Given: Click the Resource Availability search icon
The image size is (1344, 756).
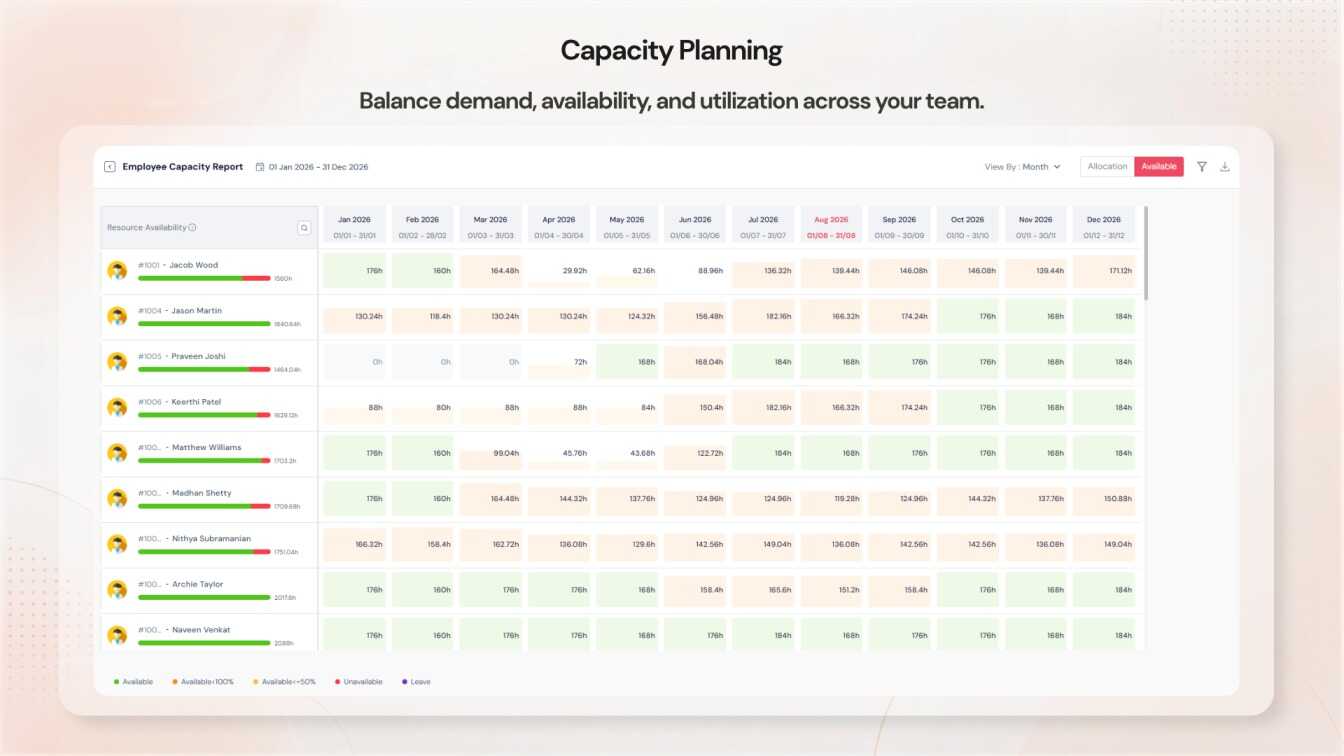Looking at the screenshot, I should coord(304,228).
